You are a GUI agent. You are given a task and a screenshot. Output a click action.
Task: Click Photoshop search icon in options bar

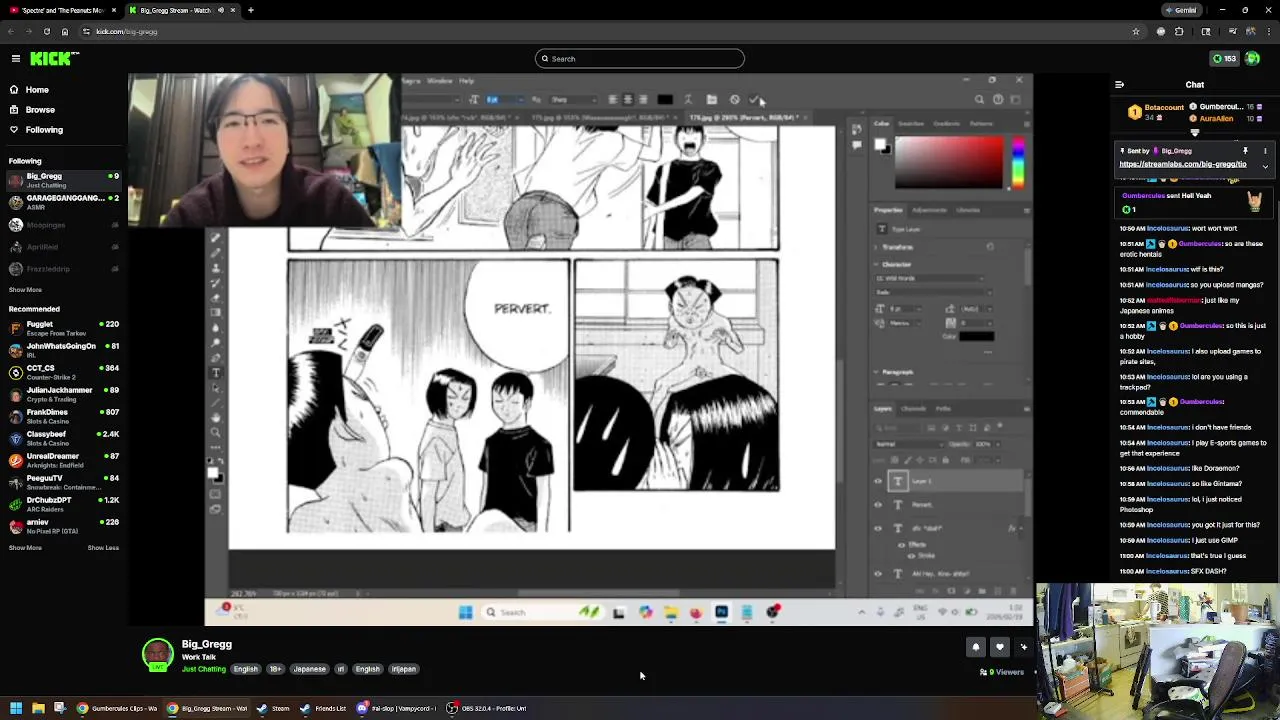point(979,100)
